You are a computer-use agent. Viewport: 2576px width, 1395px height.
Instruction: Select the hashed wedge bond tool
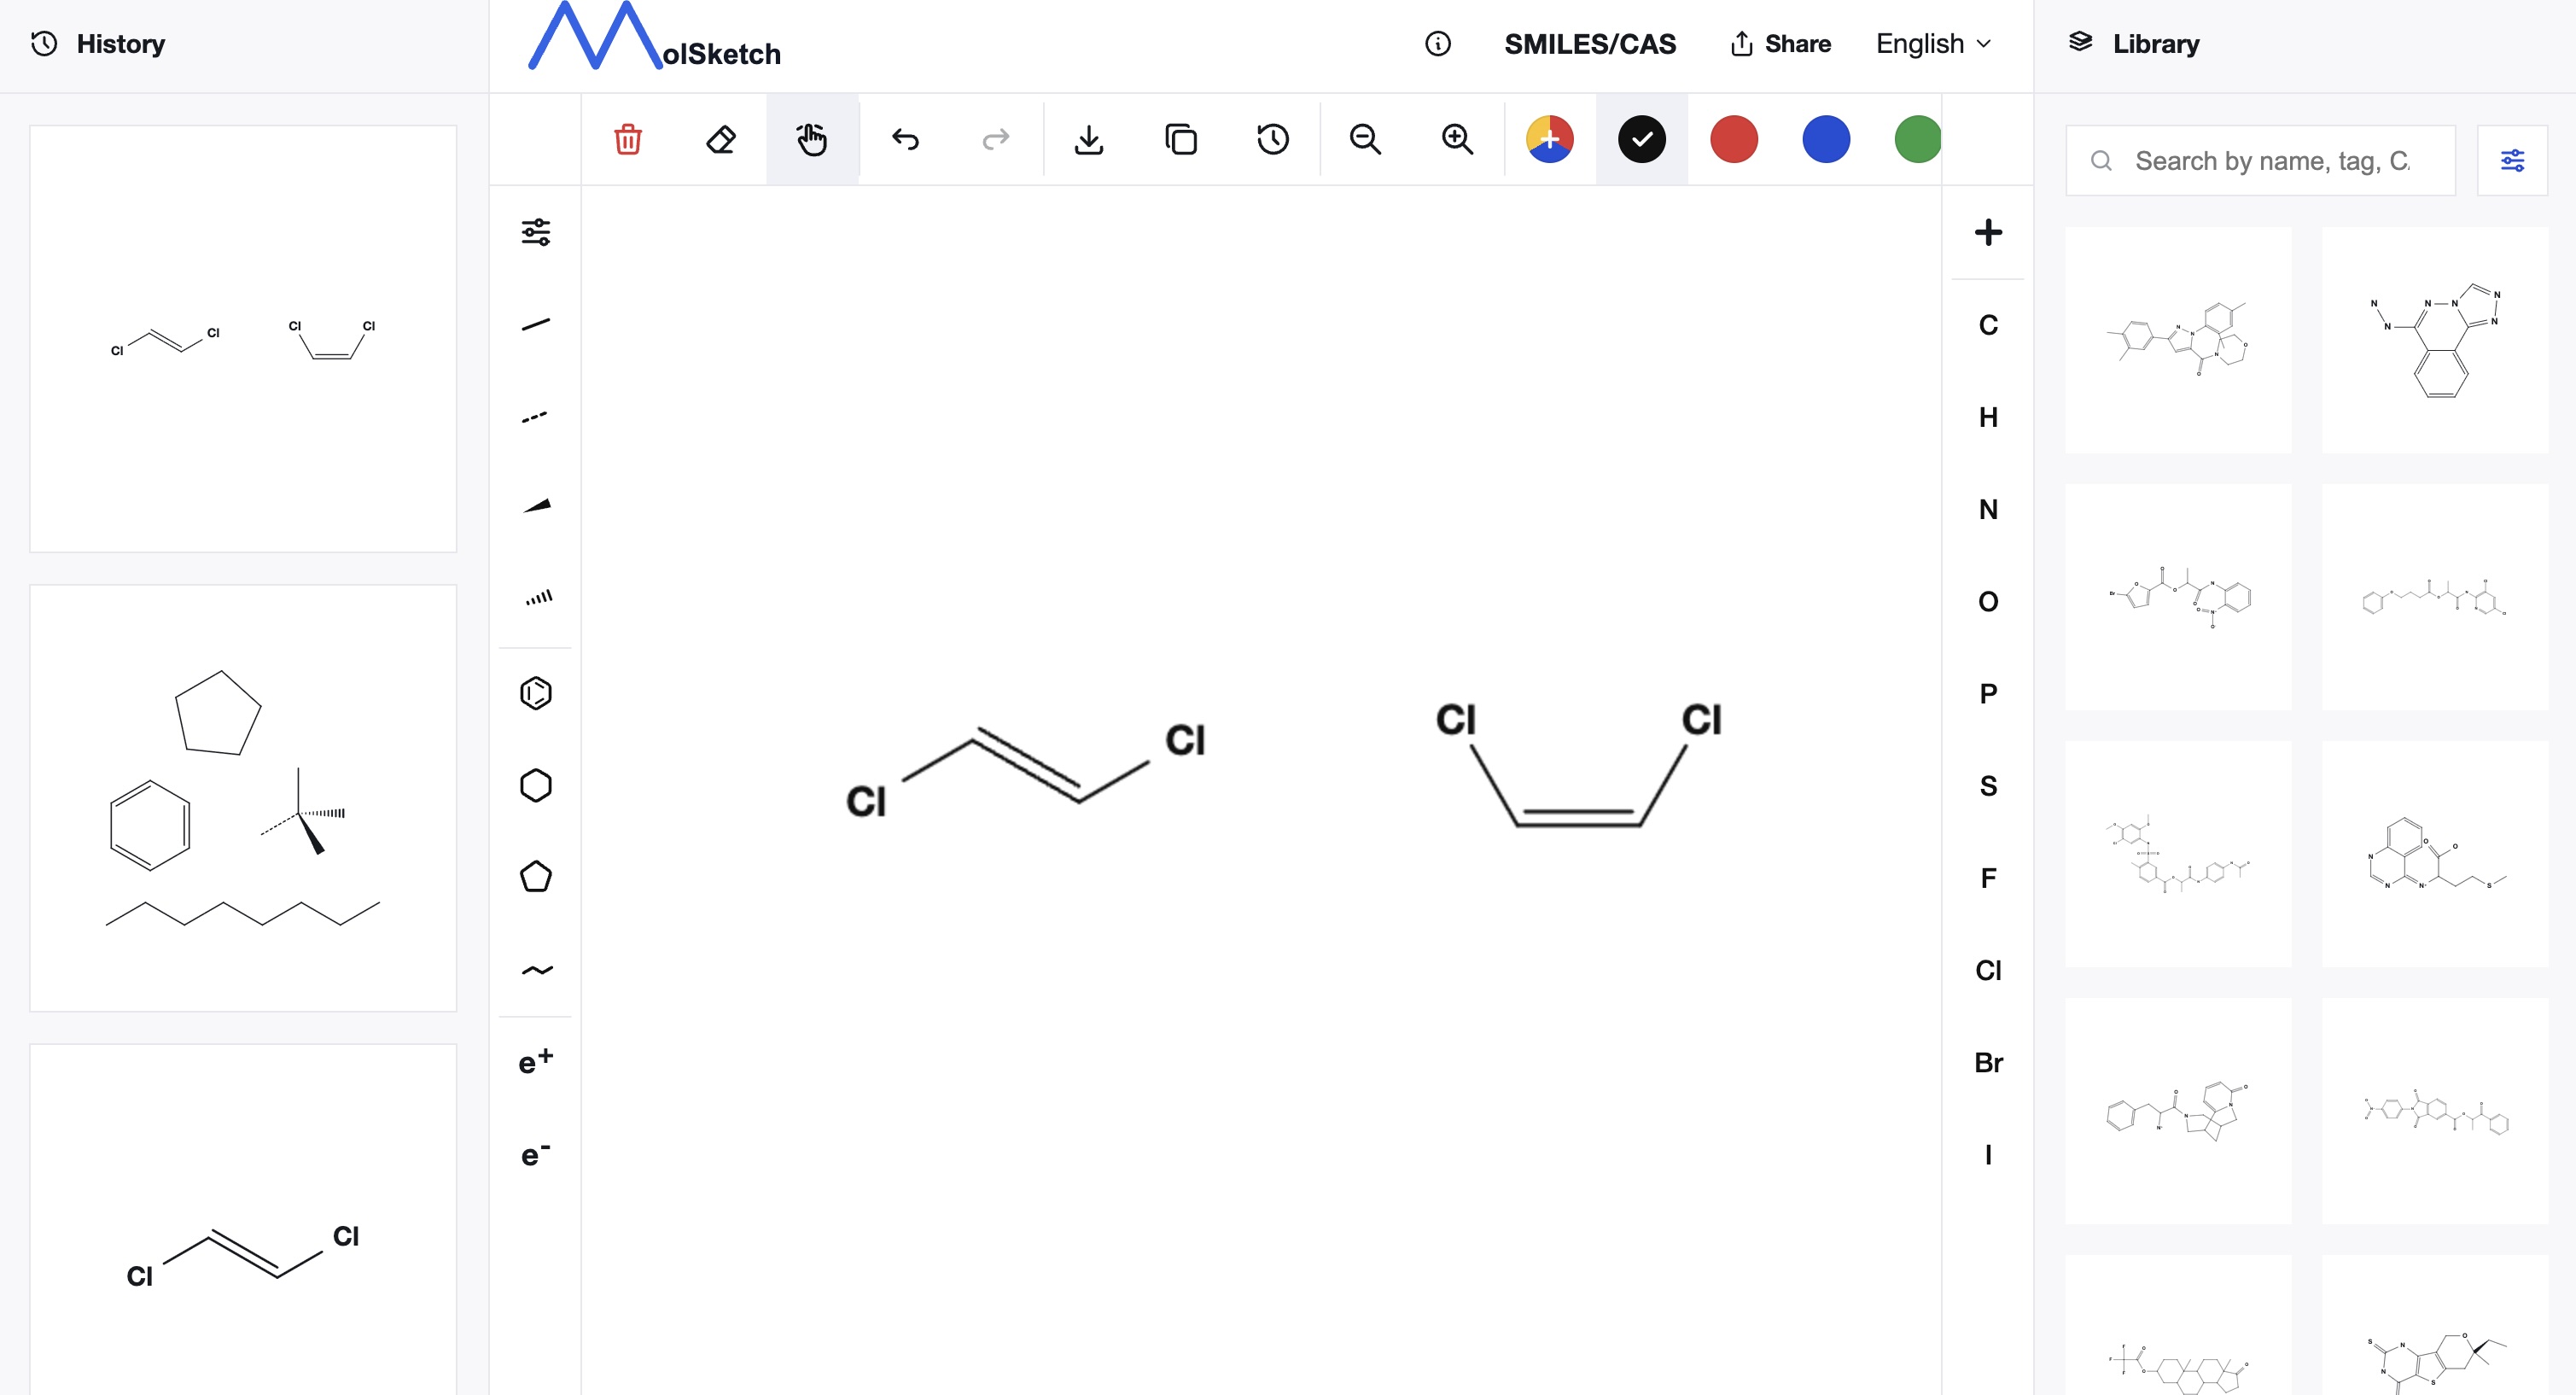tap(536, 598)
